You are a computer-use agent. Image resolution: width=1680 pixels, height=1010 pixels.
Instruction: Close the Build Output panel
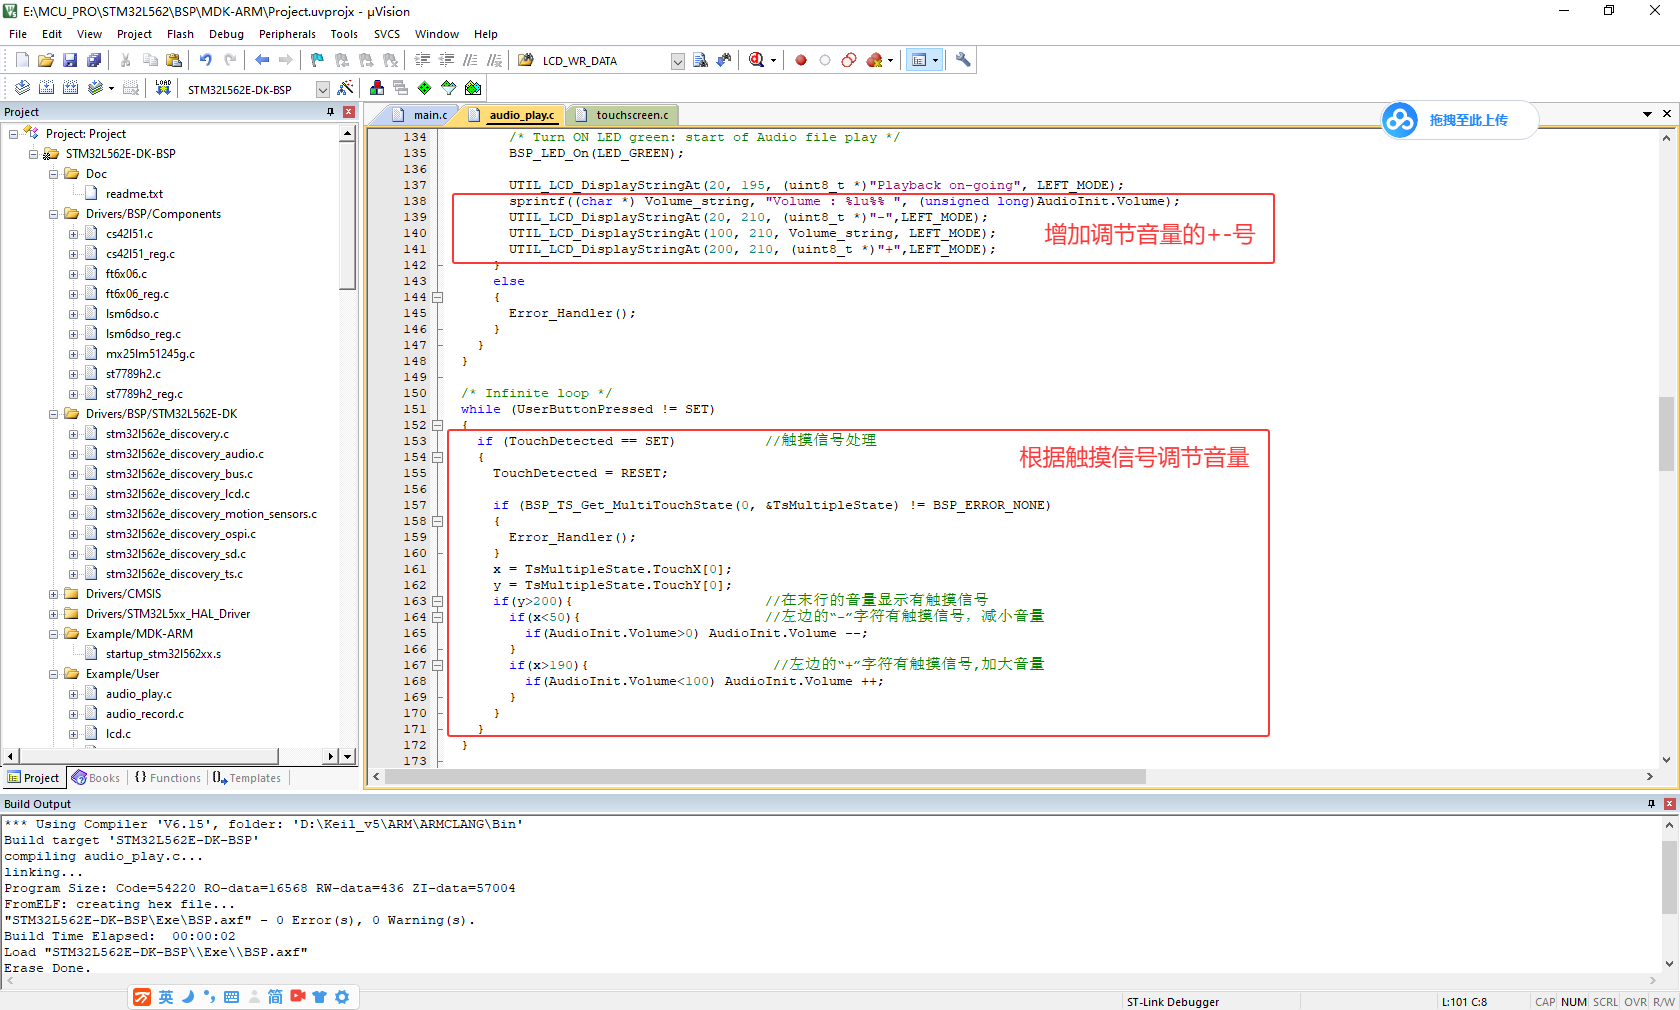click(x=1669, y=804)
